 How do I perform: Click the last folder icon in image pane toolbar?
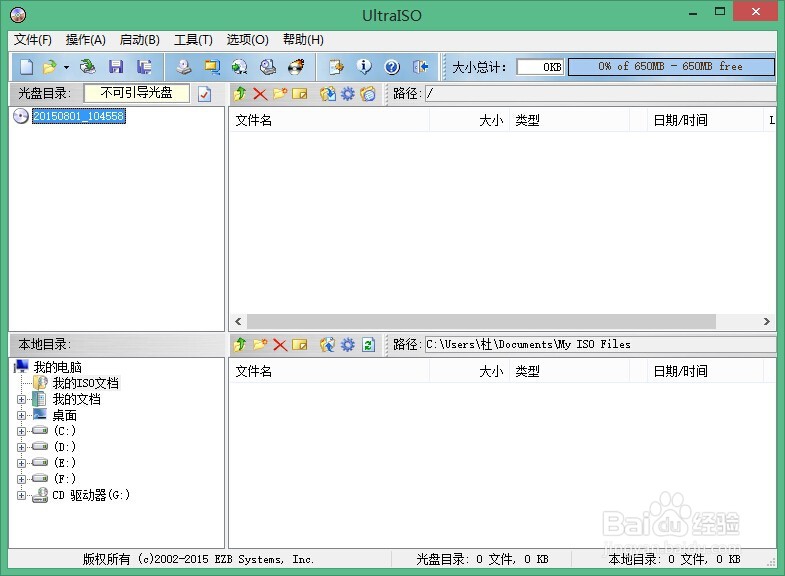tap(368, 94)
